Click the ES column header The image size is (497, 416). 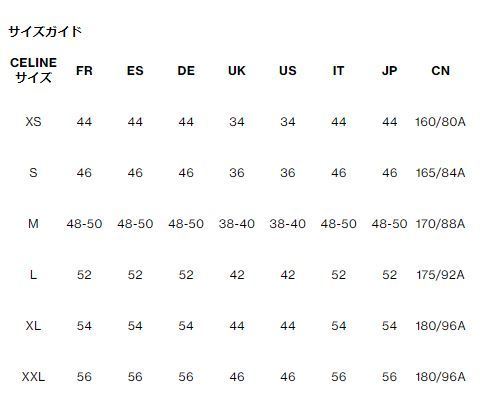pos(135,71)
